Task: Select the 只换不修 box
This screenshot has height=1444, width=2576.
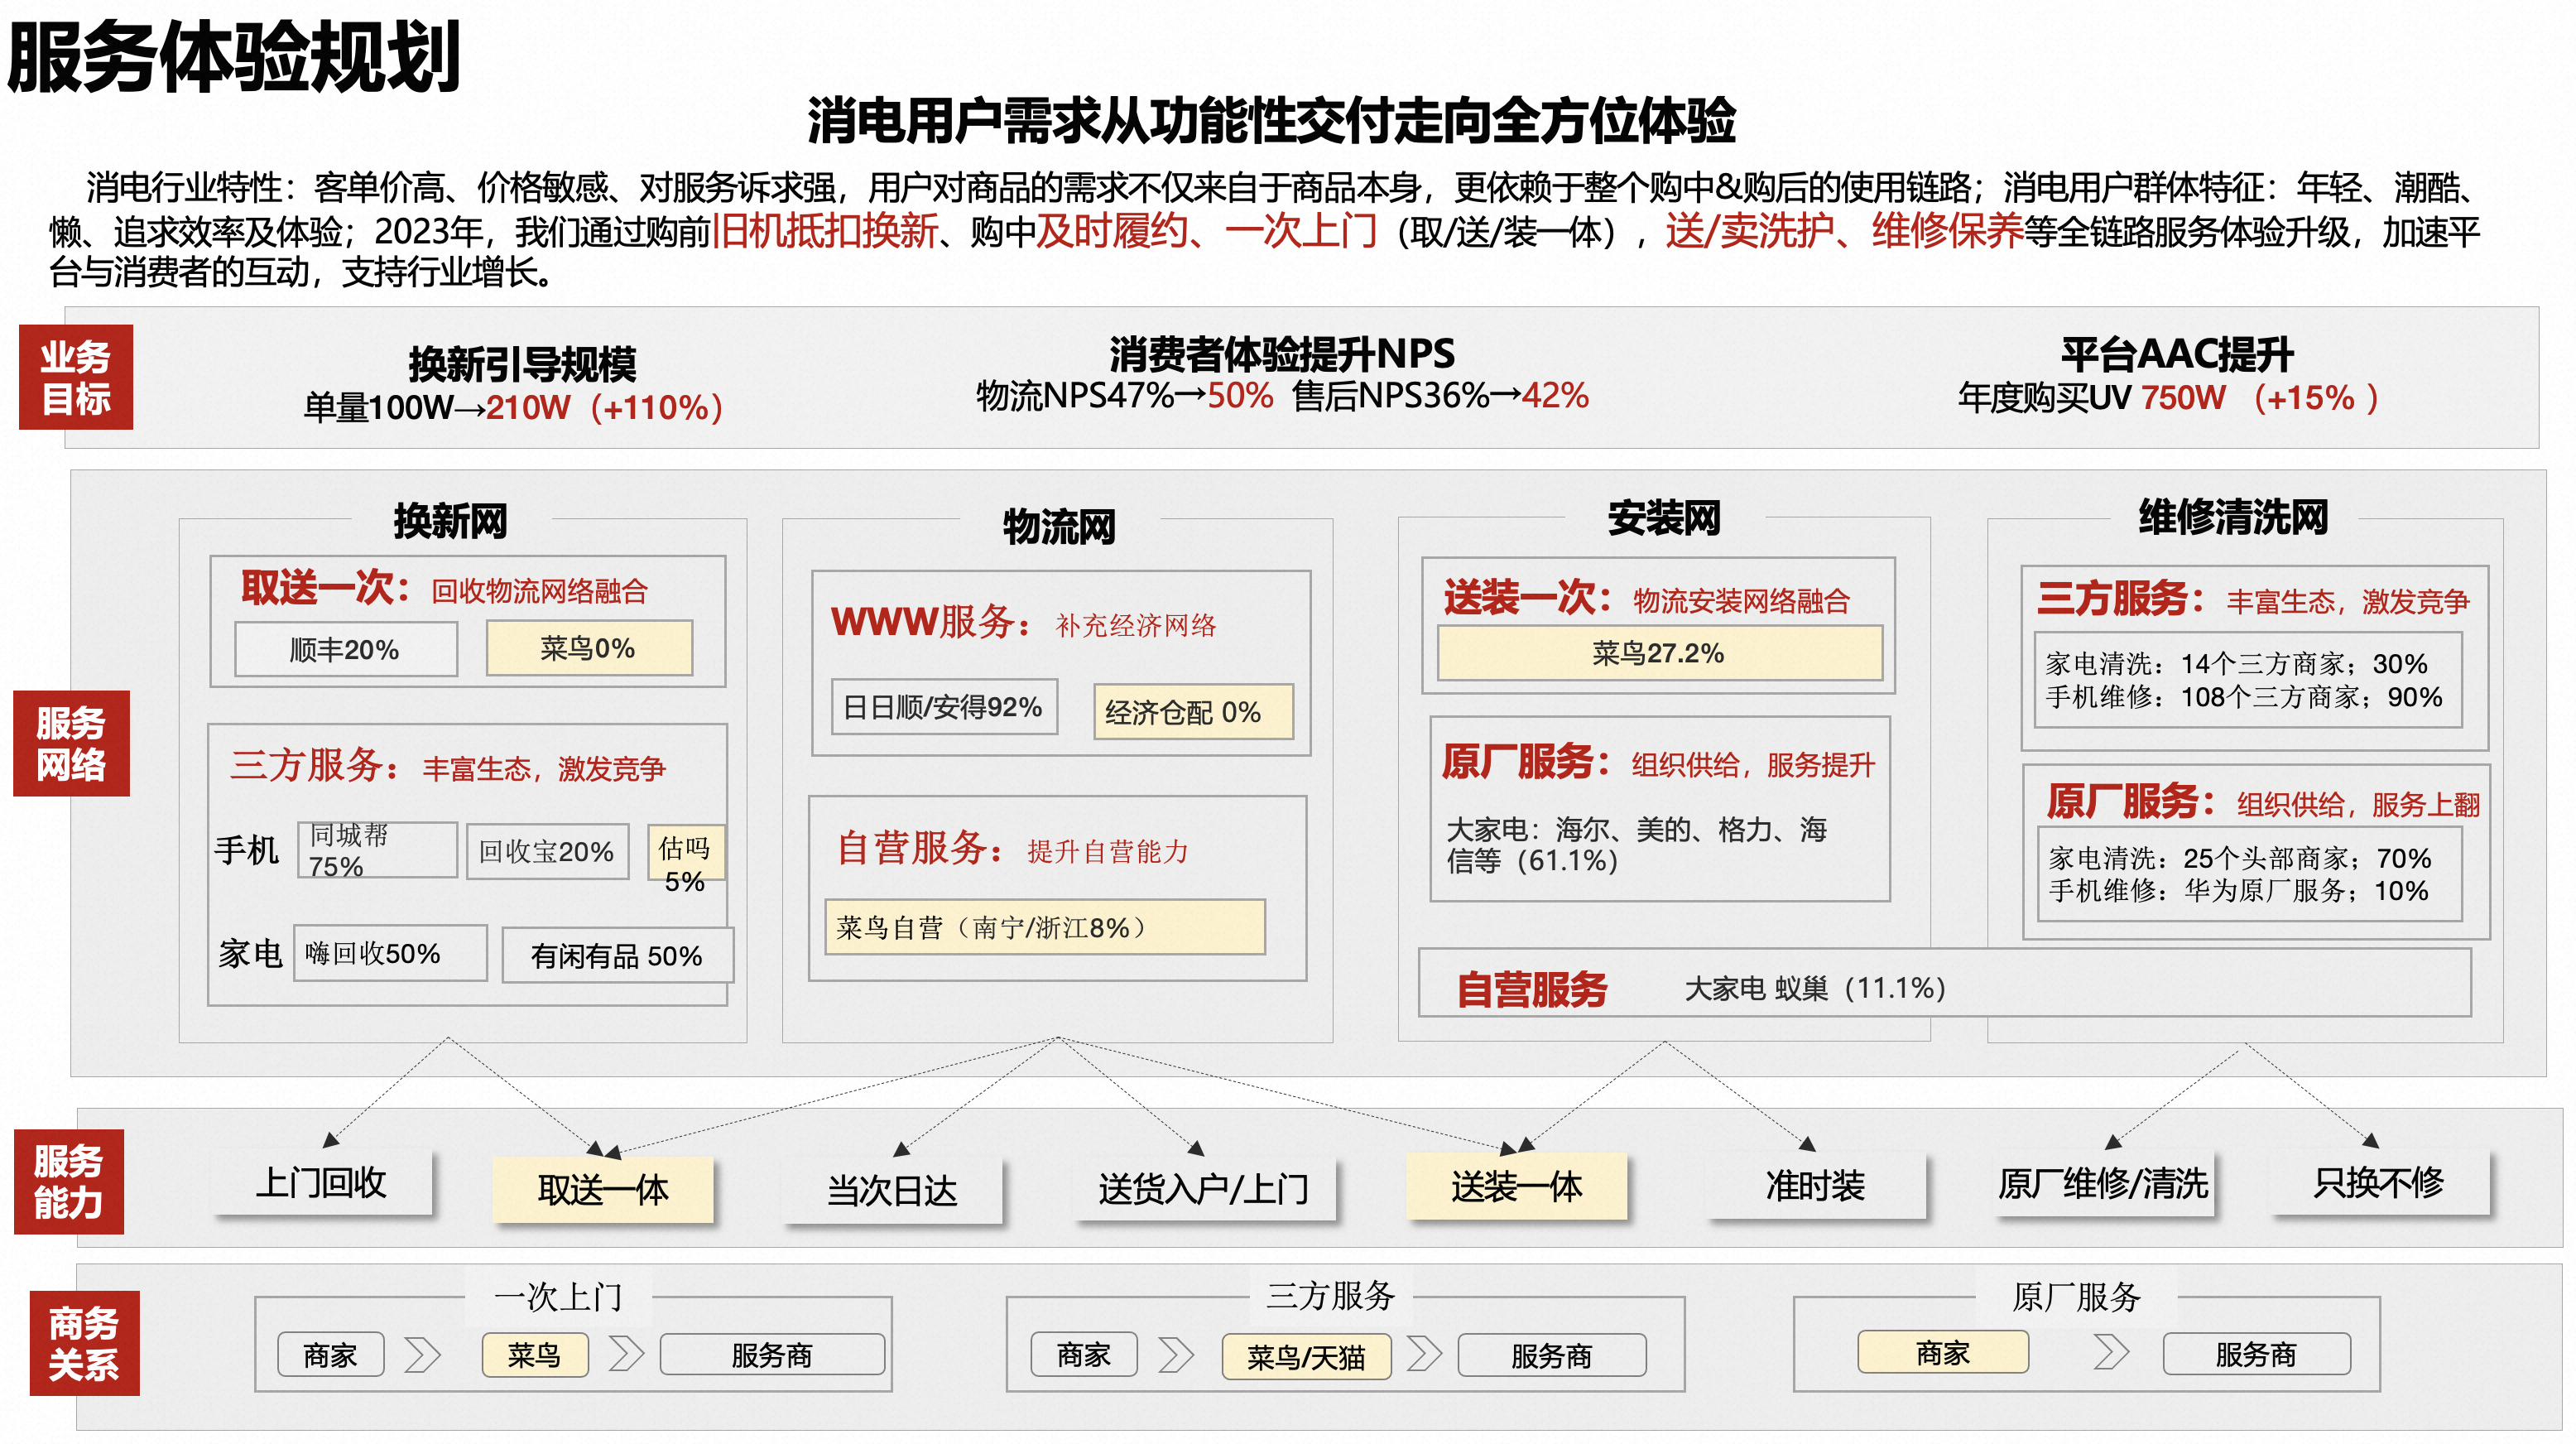Action: pyautogui.click(x=2378, y=1183)
